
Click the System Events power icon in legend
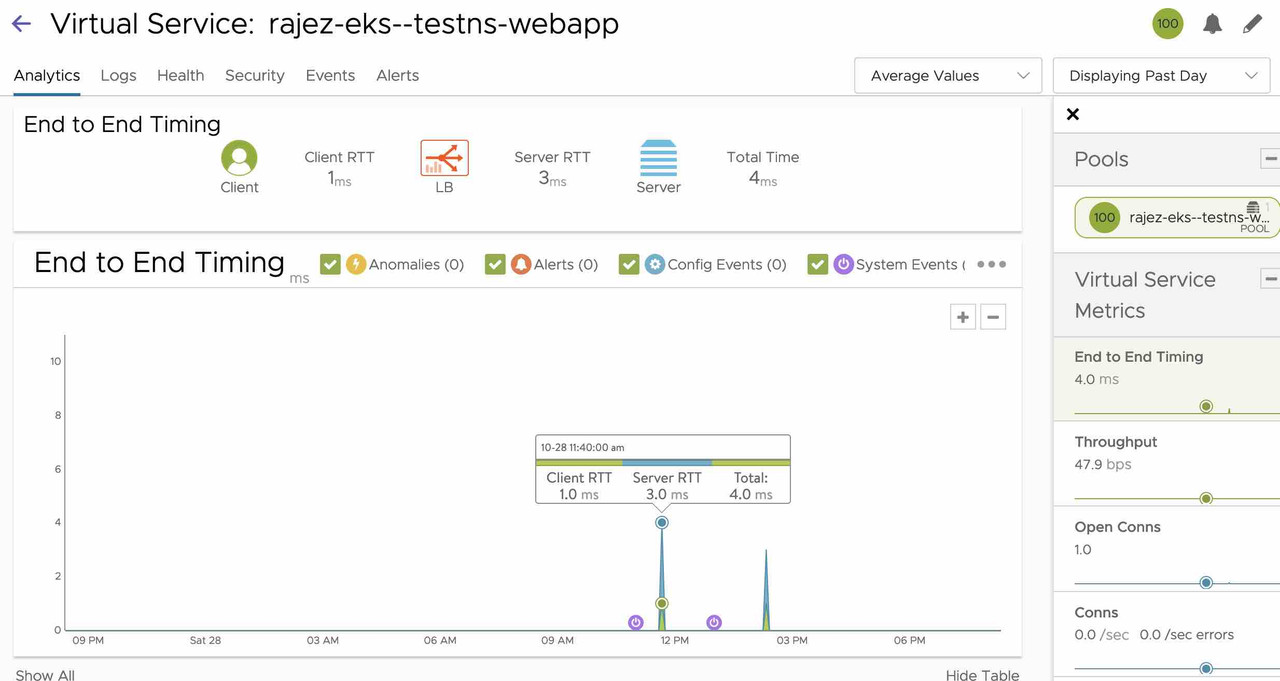[843, 264]
